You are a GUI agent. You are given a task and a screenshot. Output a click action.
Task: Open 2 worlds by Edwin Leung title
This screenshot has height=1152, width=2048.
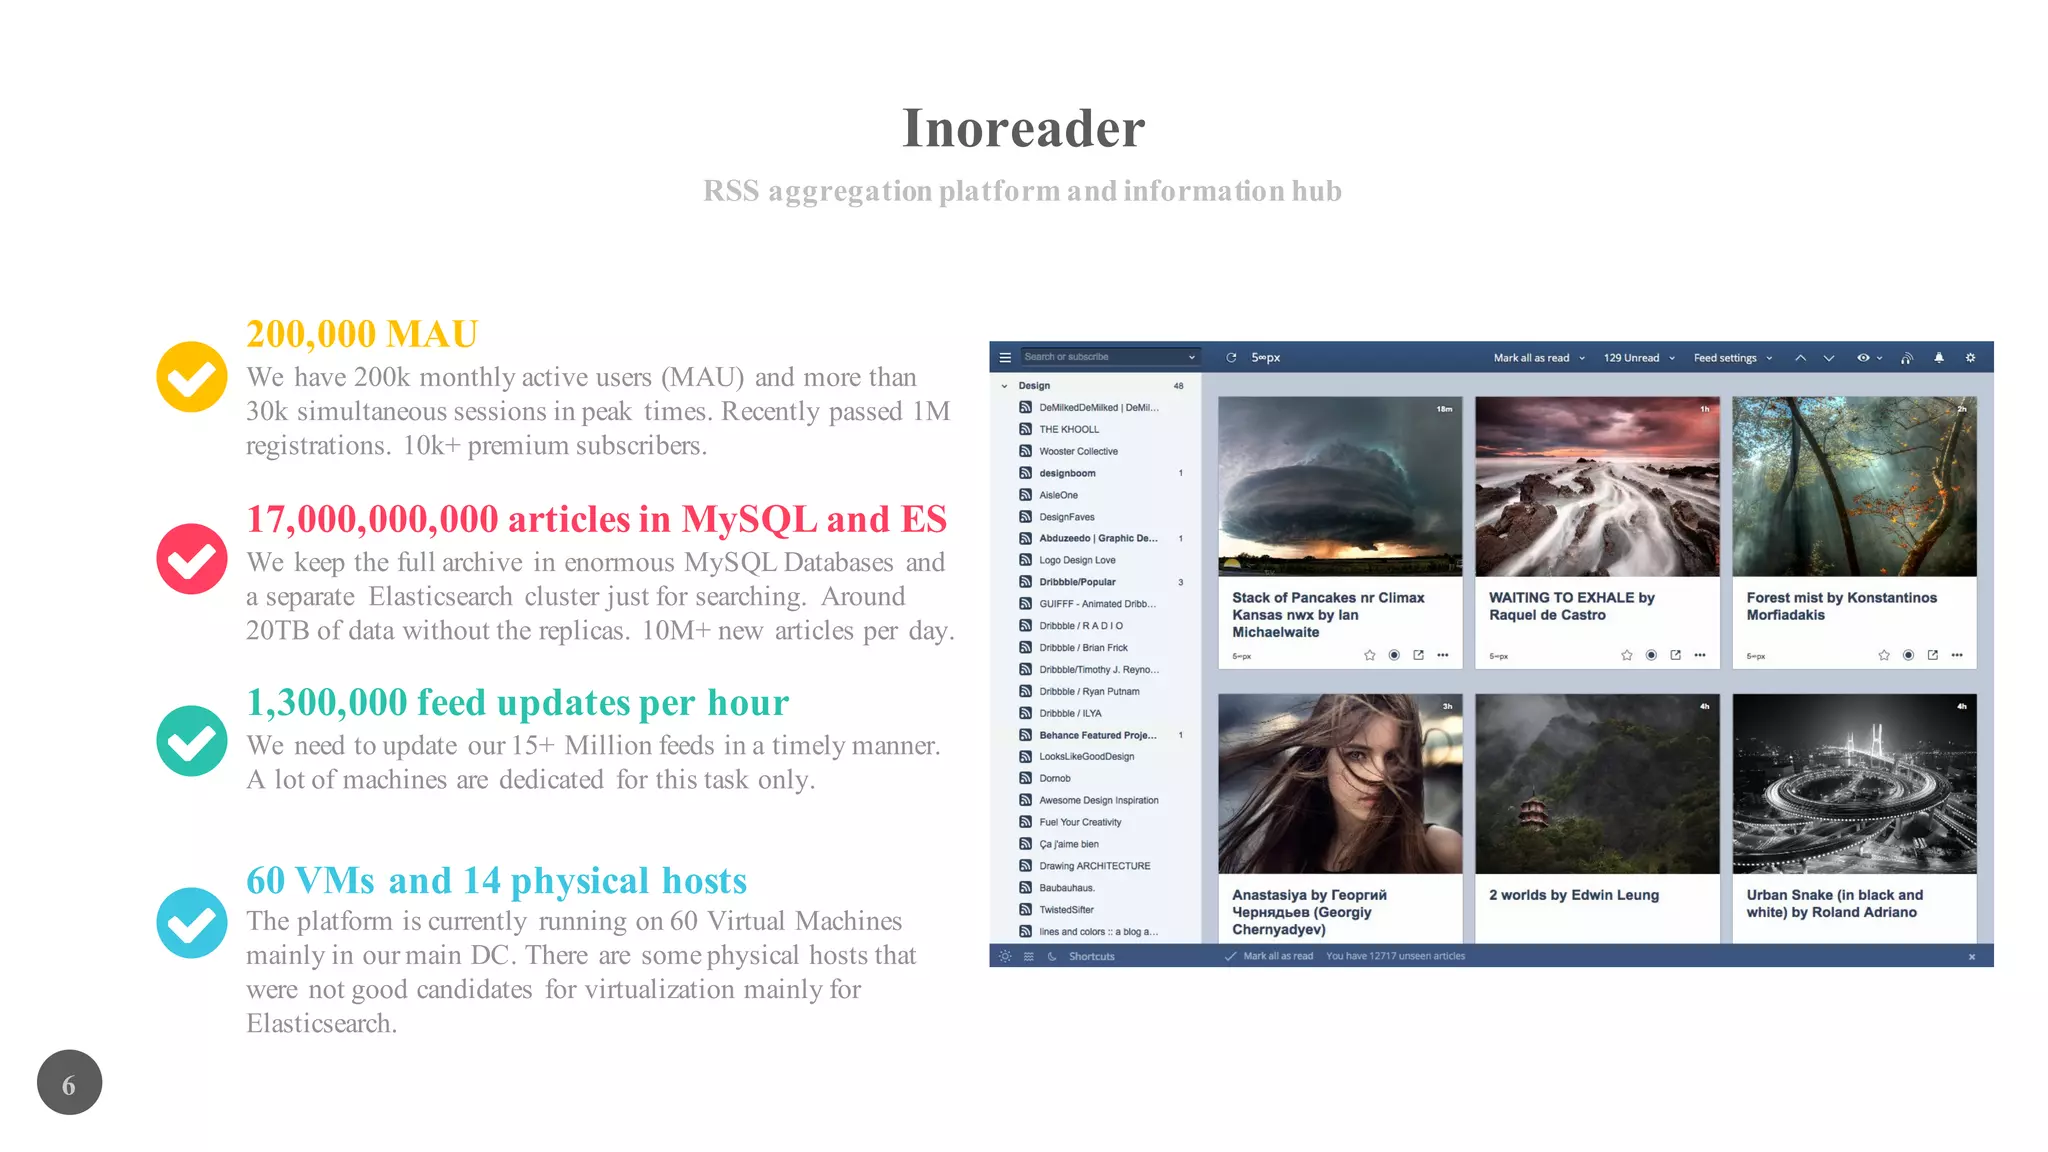pos(1573,895)
